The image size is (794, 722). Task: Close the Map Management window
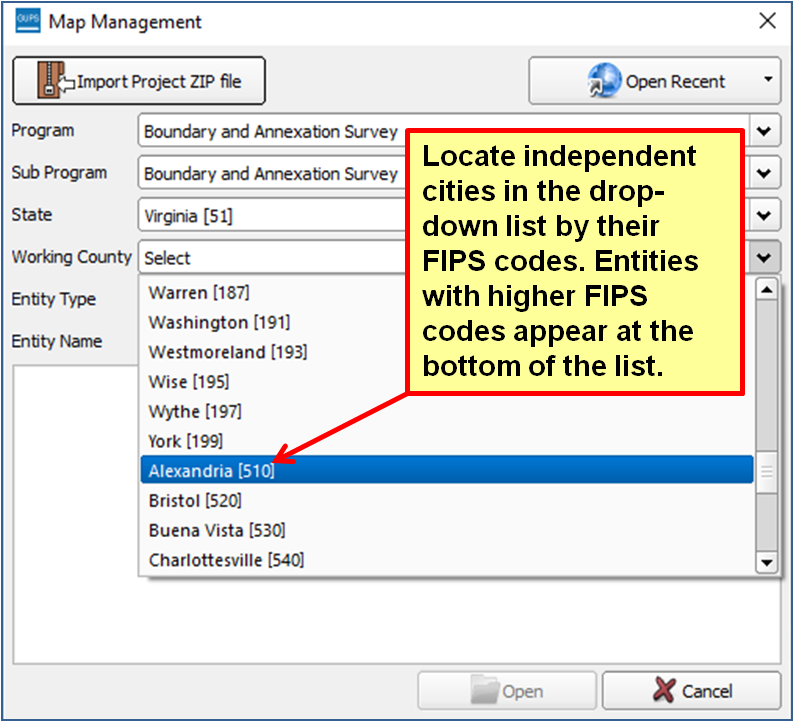coord(768,21)
